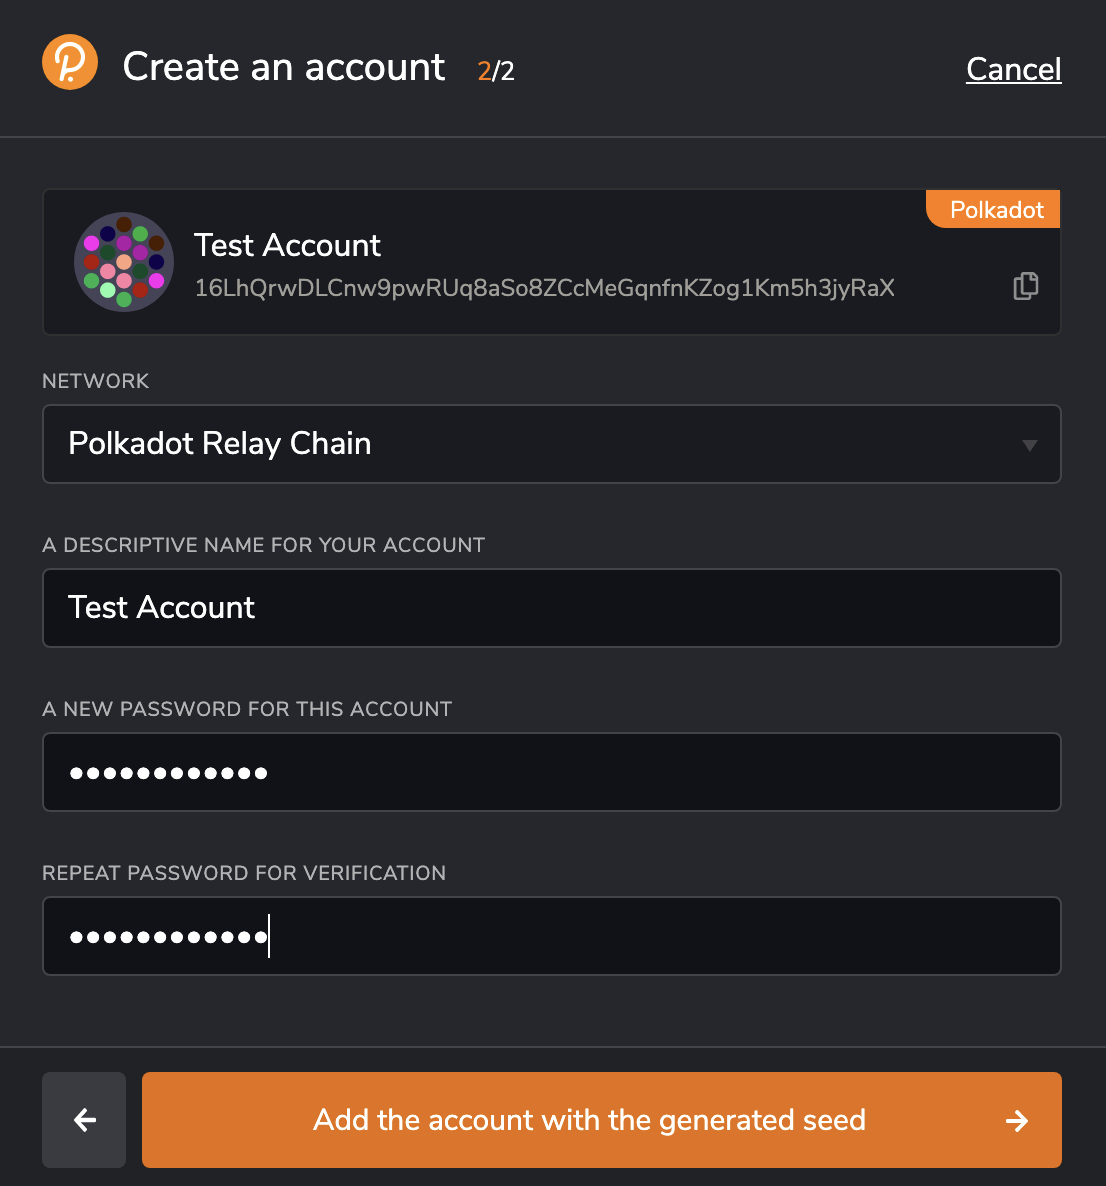The image size is (1106, 1186).
Task: Click the colorful account identicon avatar
Action: click(124, 262)
